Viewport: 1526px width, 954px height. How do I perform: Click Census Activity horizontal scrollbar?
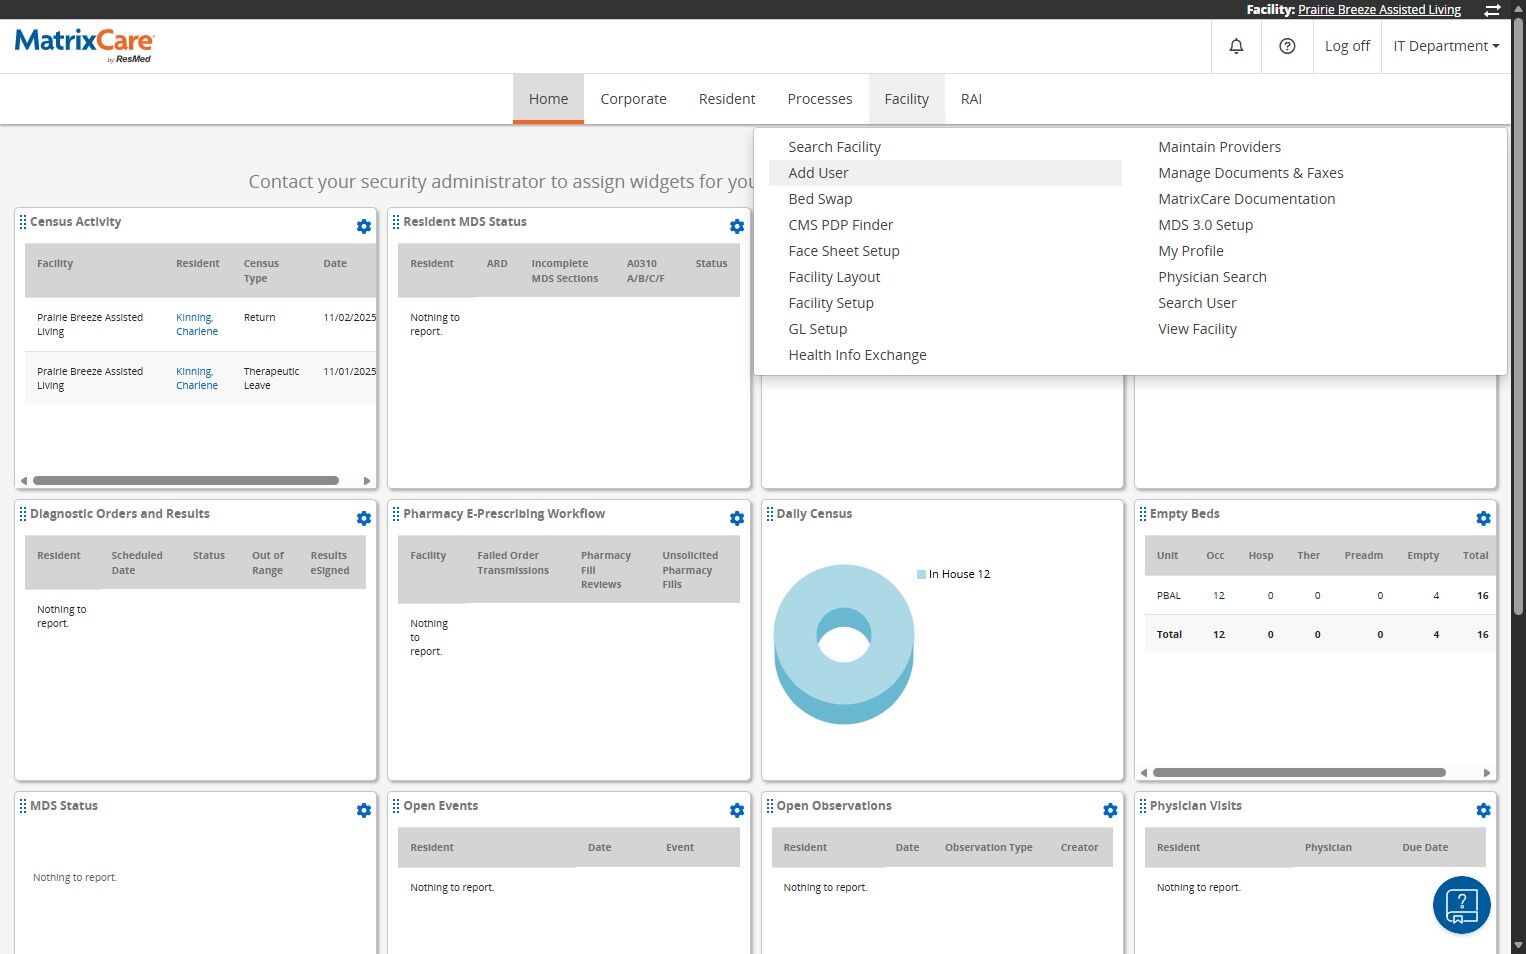point(186,481)
